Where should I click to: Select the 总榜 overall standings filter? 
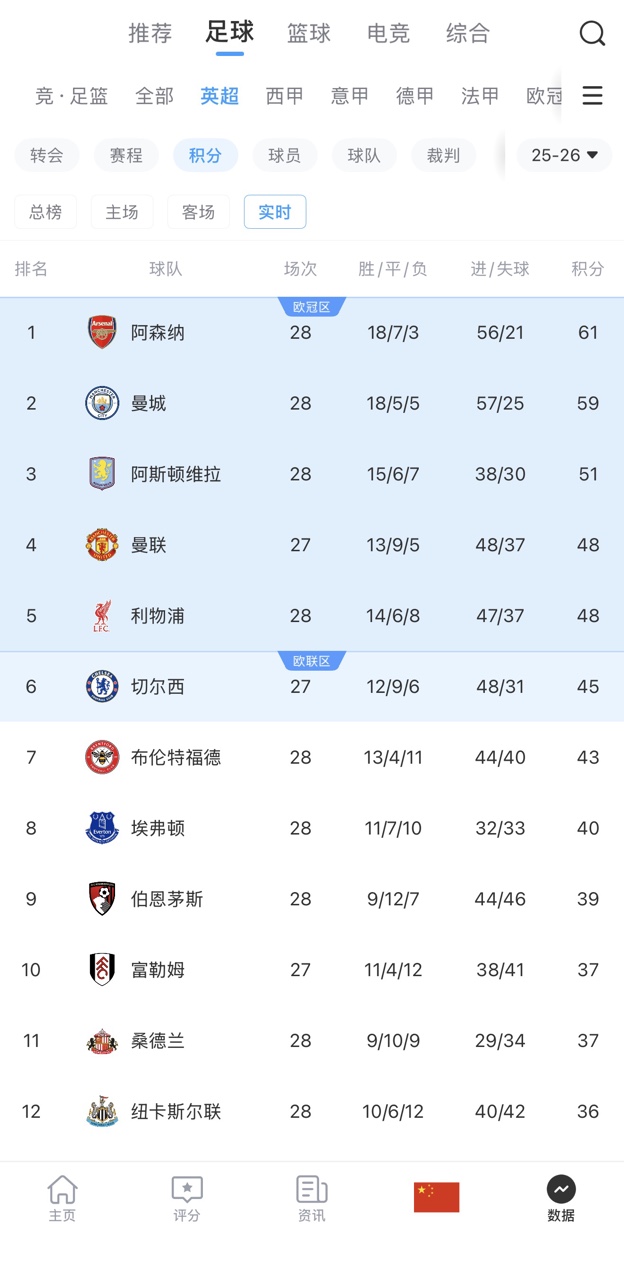coord(45,212)
